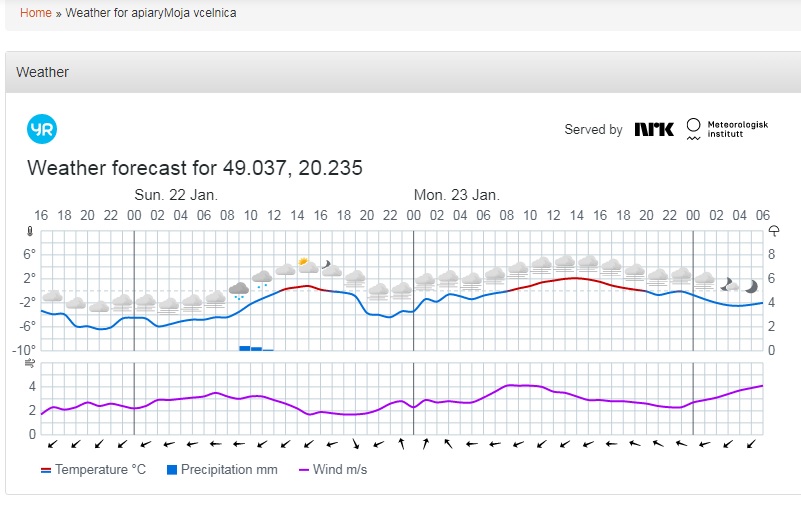This screenshot has width=801, height=506.
Task: Click the Temperature °C legend entry
Action: 93,469
